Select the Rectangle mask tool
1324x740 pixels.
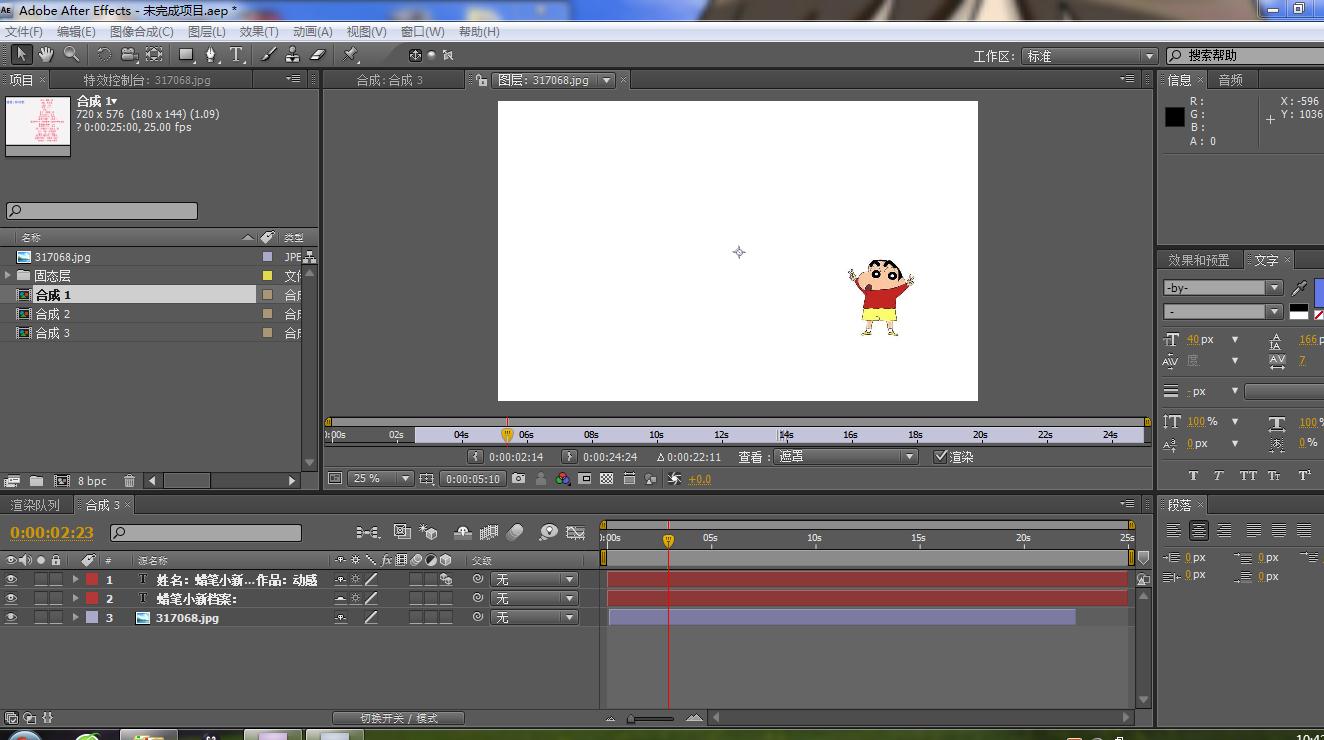187,54
